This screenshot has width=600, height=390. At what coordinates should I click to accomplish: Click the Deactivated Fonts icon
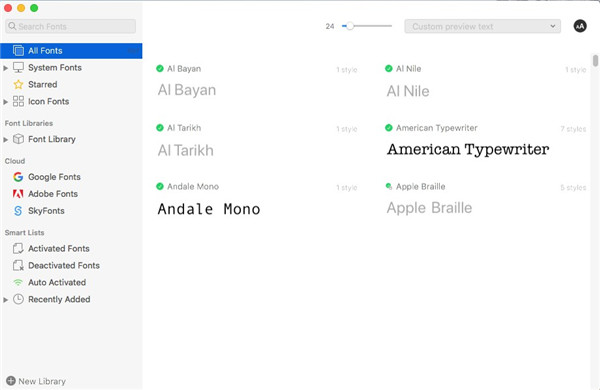point(18,265)
